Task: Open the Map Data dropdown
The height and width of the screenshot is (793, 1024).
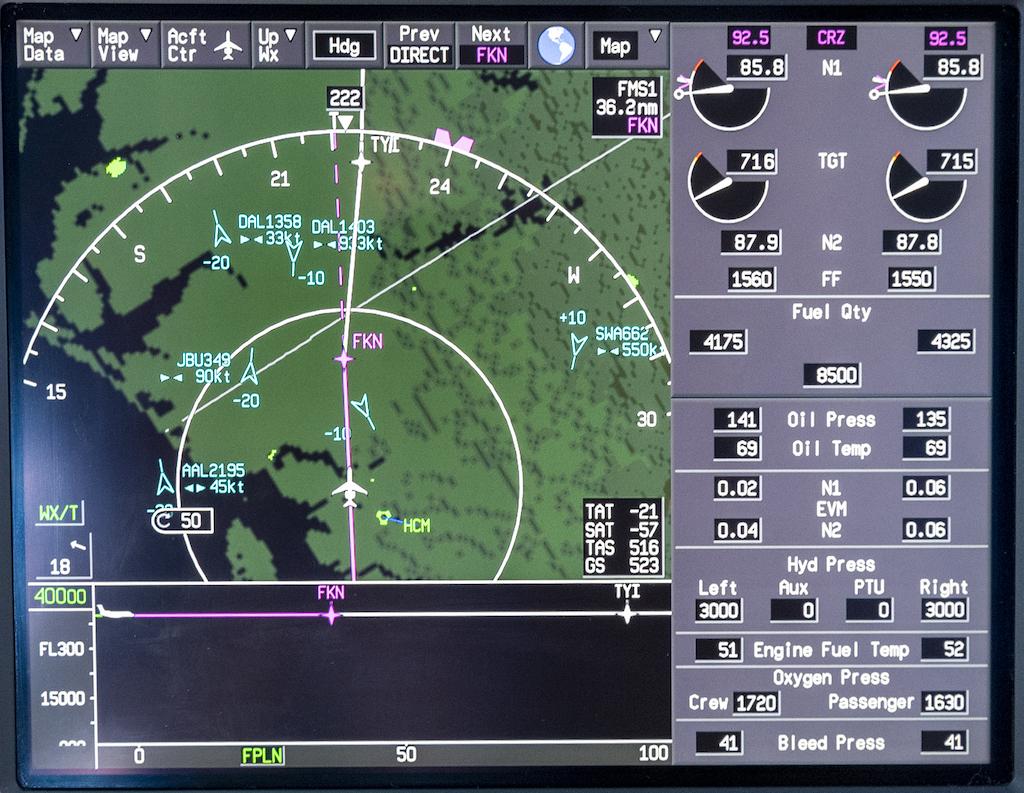Action: [53, 46]
